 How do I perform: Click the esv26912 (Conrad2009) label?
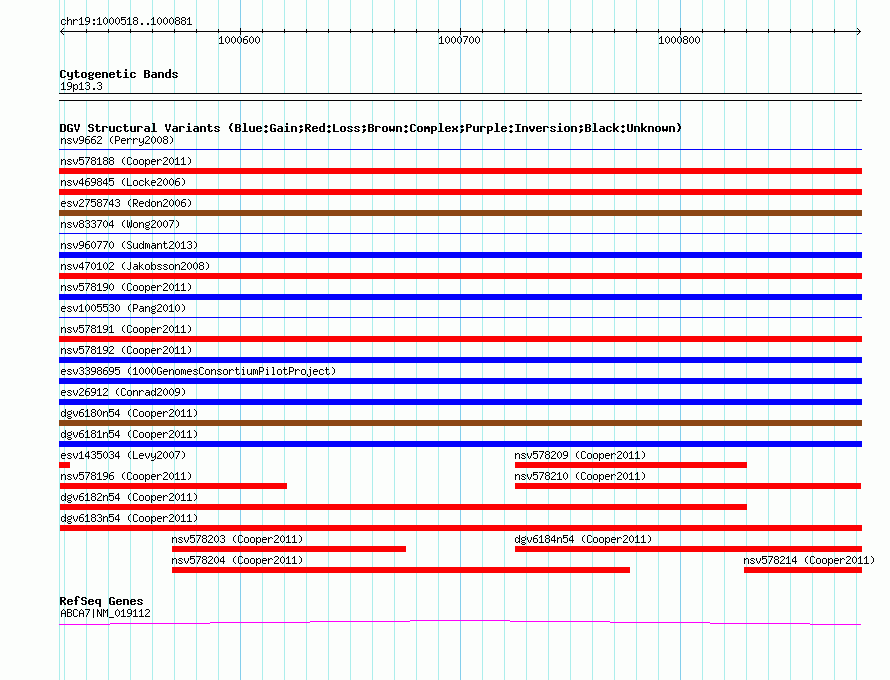click(123, 392)
